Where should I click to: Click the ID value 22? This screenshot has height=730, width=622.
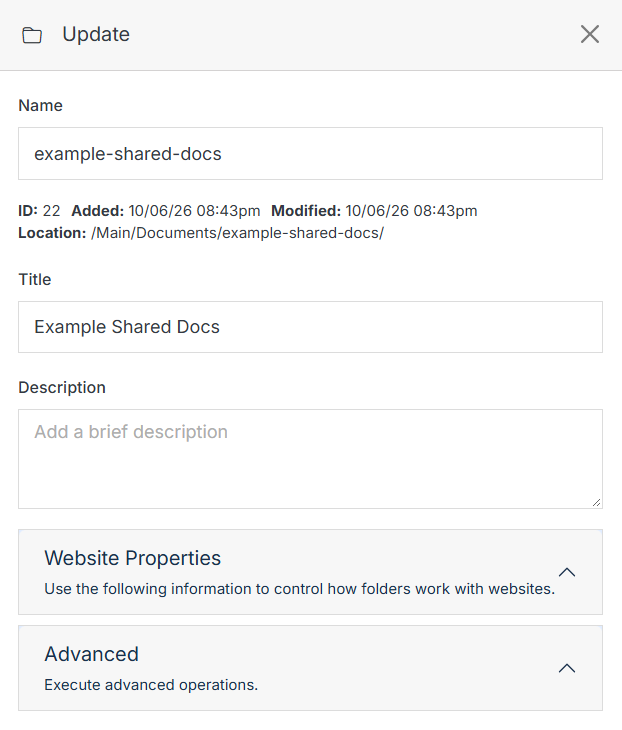click(52, 211)
